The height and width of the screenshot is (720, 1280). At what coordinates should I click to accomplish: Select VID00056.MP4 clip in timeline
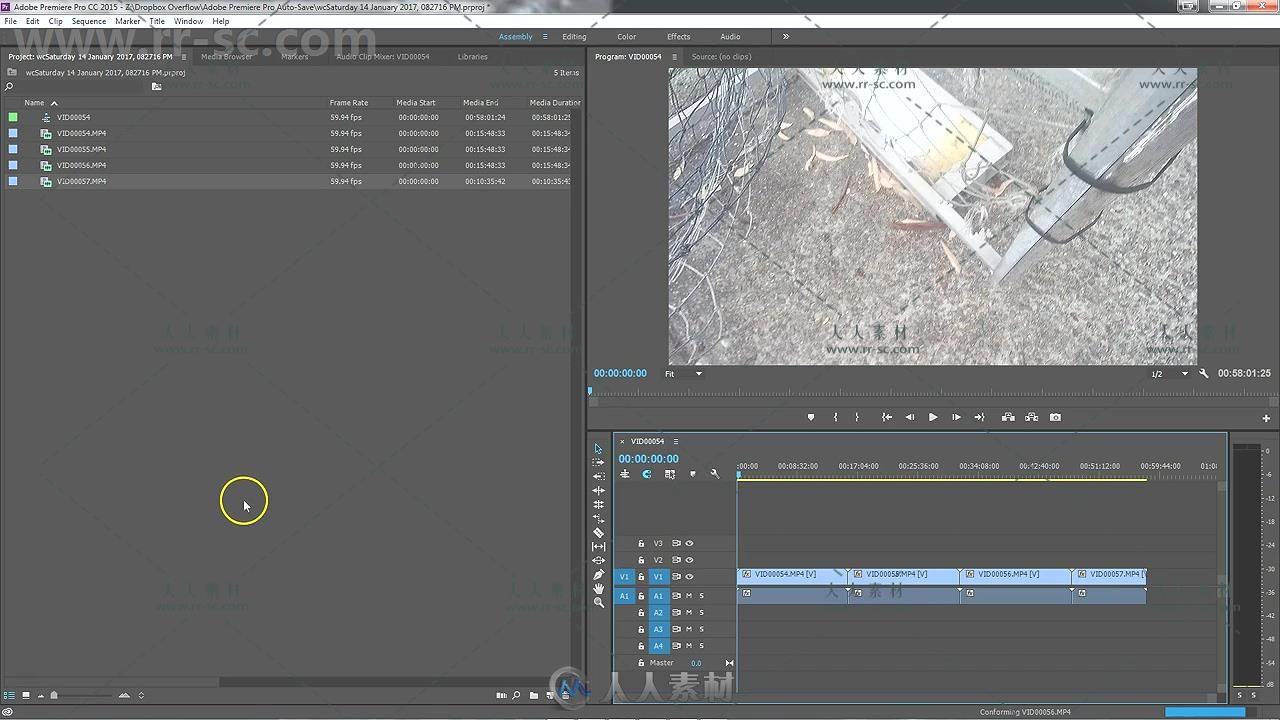tap(1016, 575)
